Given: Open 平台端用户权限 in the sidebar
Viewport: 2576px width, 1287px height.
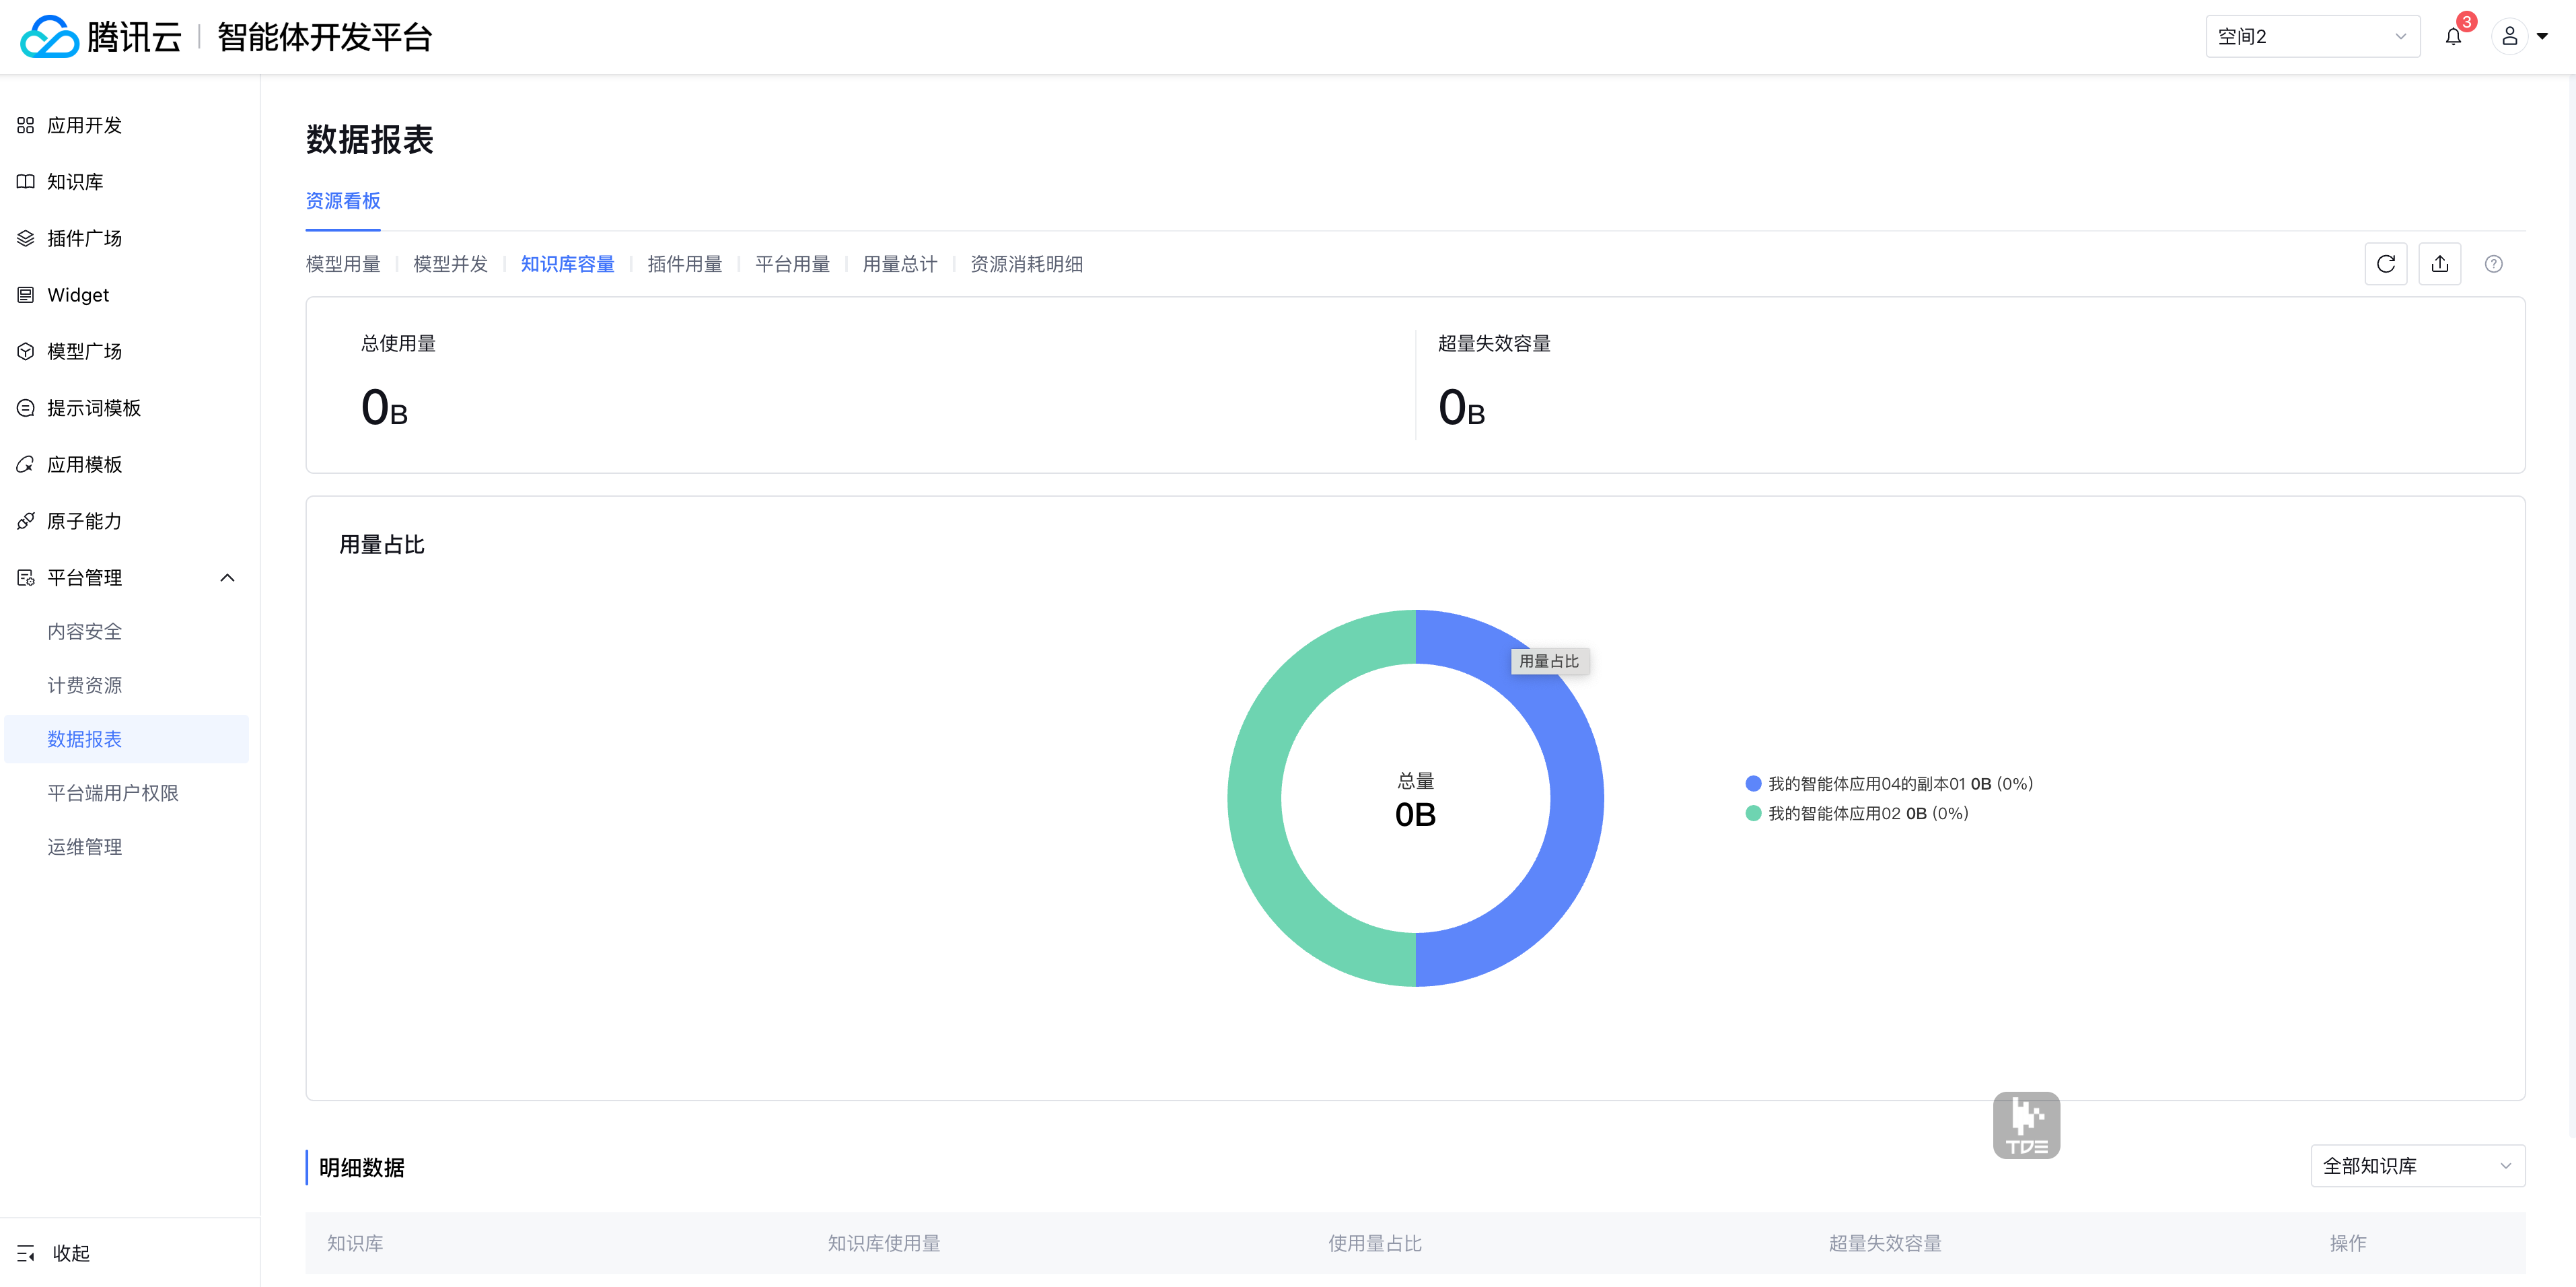Looking at the screenshot, I should 112,793.
